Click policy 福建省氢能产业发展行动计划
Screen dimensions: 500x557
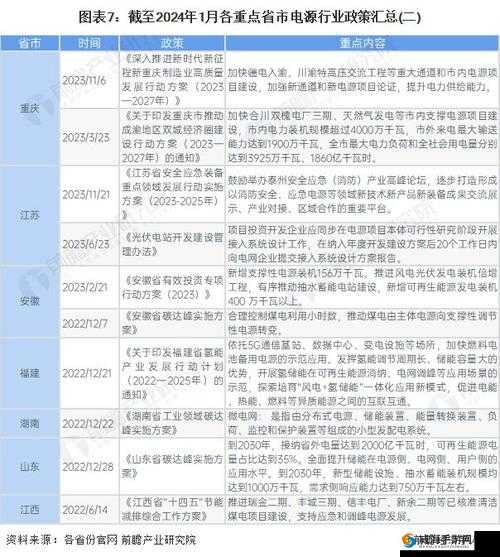click(173, 373)
